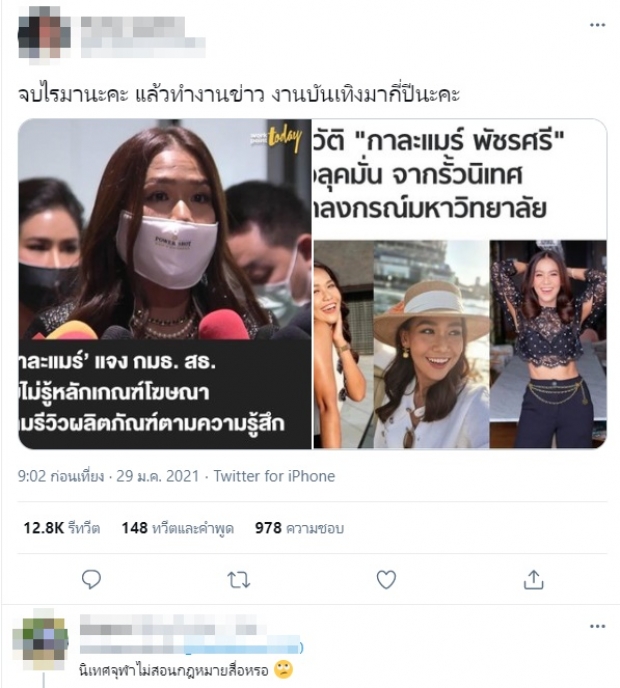The width and height of the screenshot is (620, 688).
Task: Open the right profile collage image
Action: (x=460, y=284)
